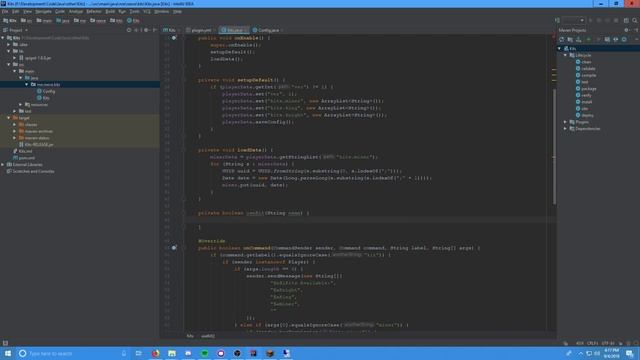The height and width of the screenshot is (360, 640).
Task: Open Project panel gear settings
Action: pos(146,30)
